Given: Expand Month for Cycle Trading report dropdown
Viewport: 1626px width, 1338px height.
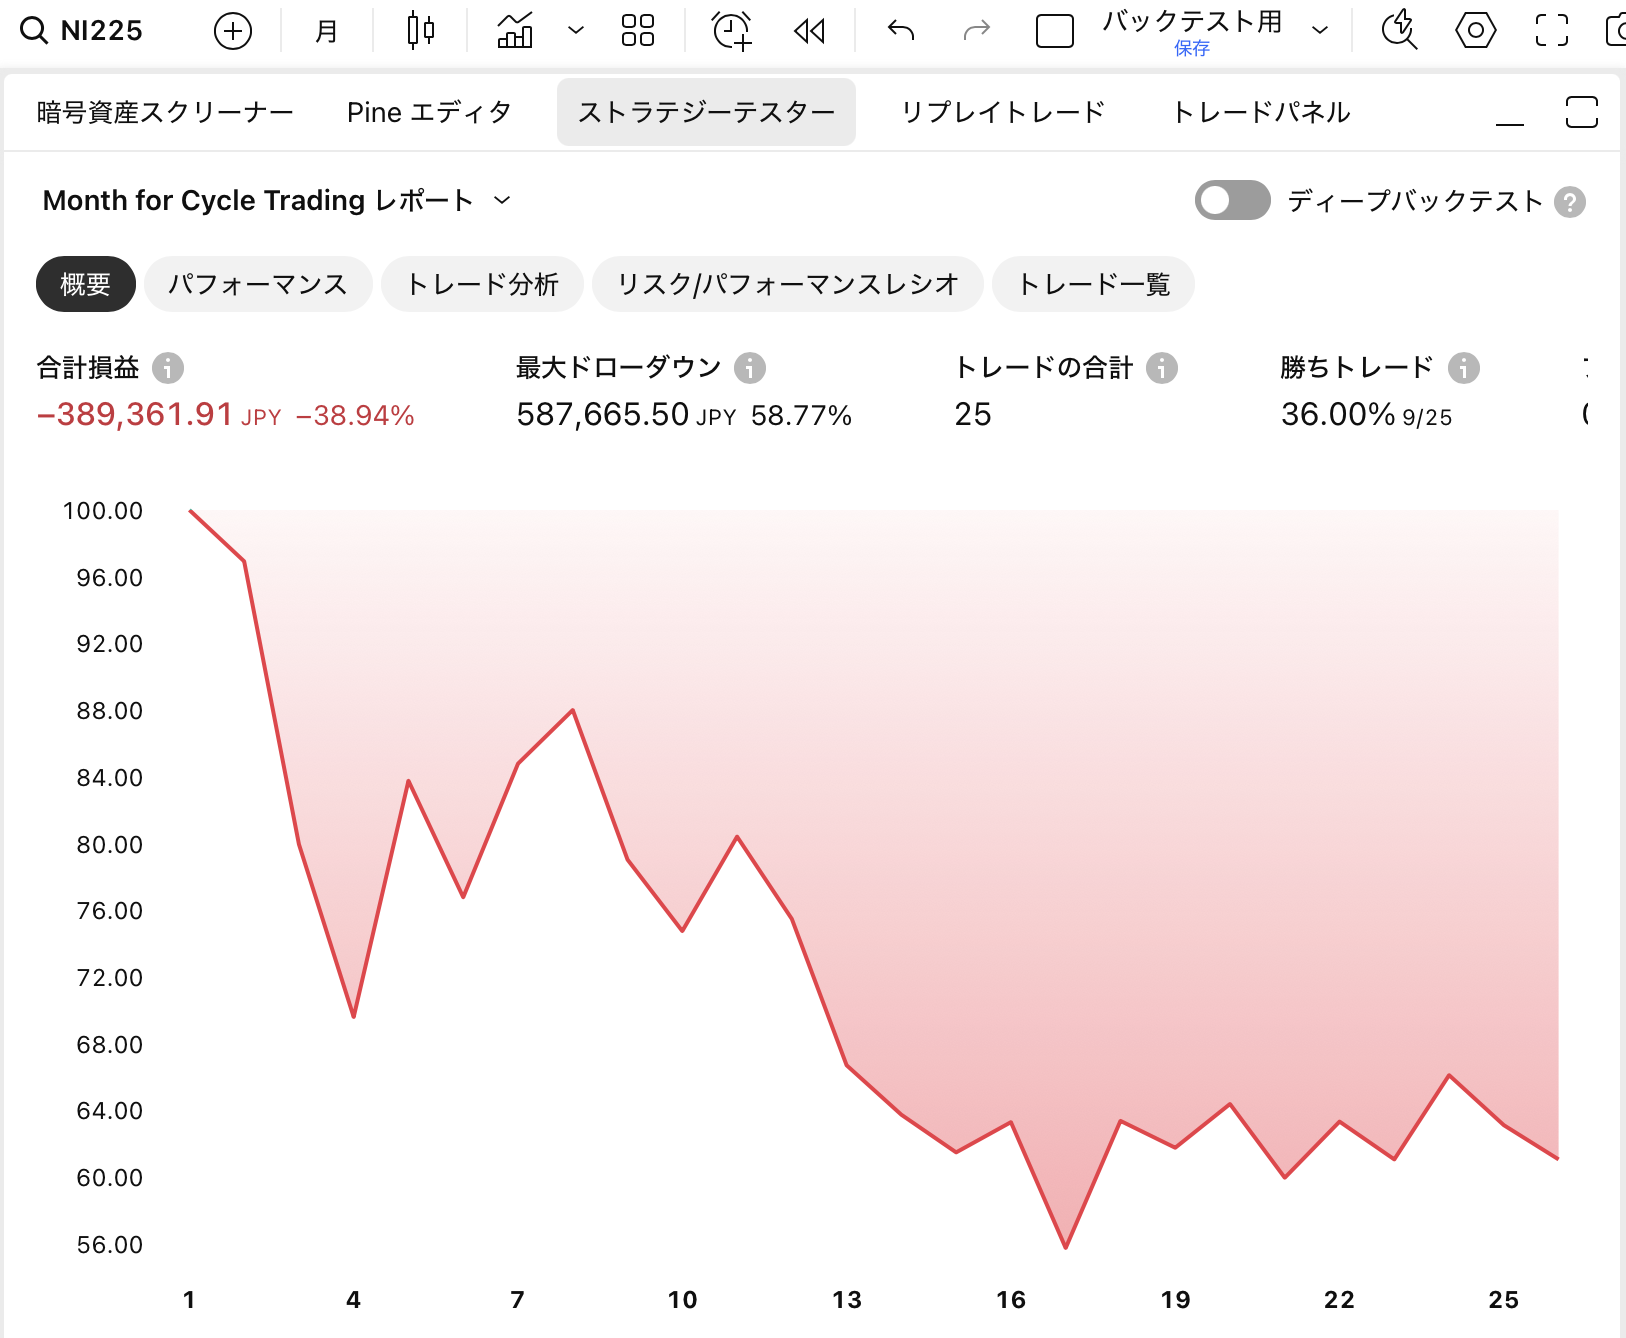Looking at the screenshot, I should point(277,201).
